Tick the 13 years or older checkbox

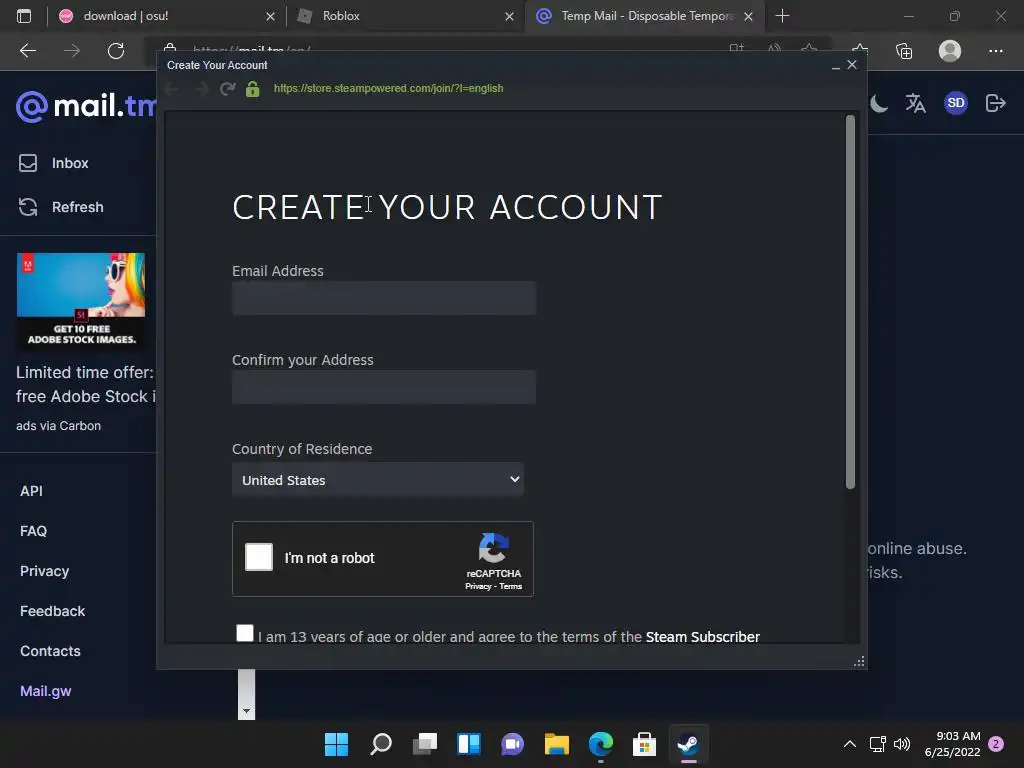(245, 633)
